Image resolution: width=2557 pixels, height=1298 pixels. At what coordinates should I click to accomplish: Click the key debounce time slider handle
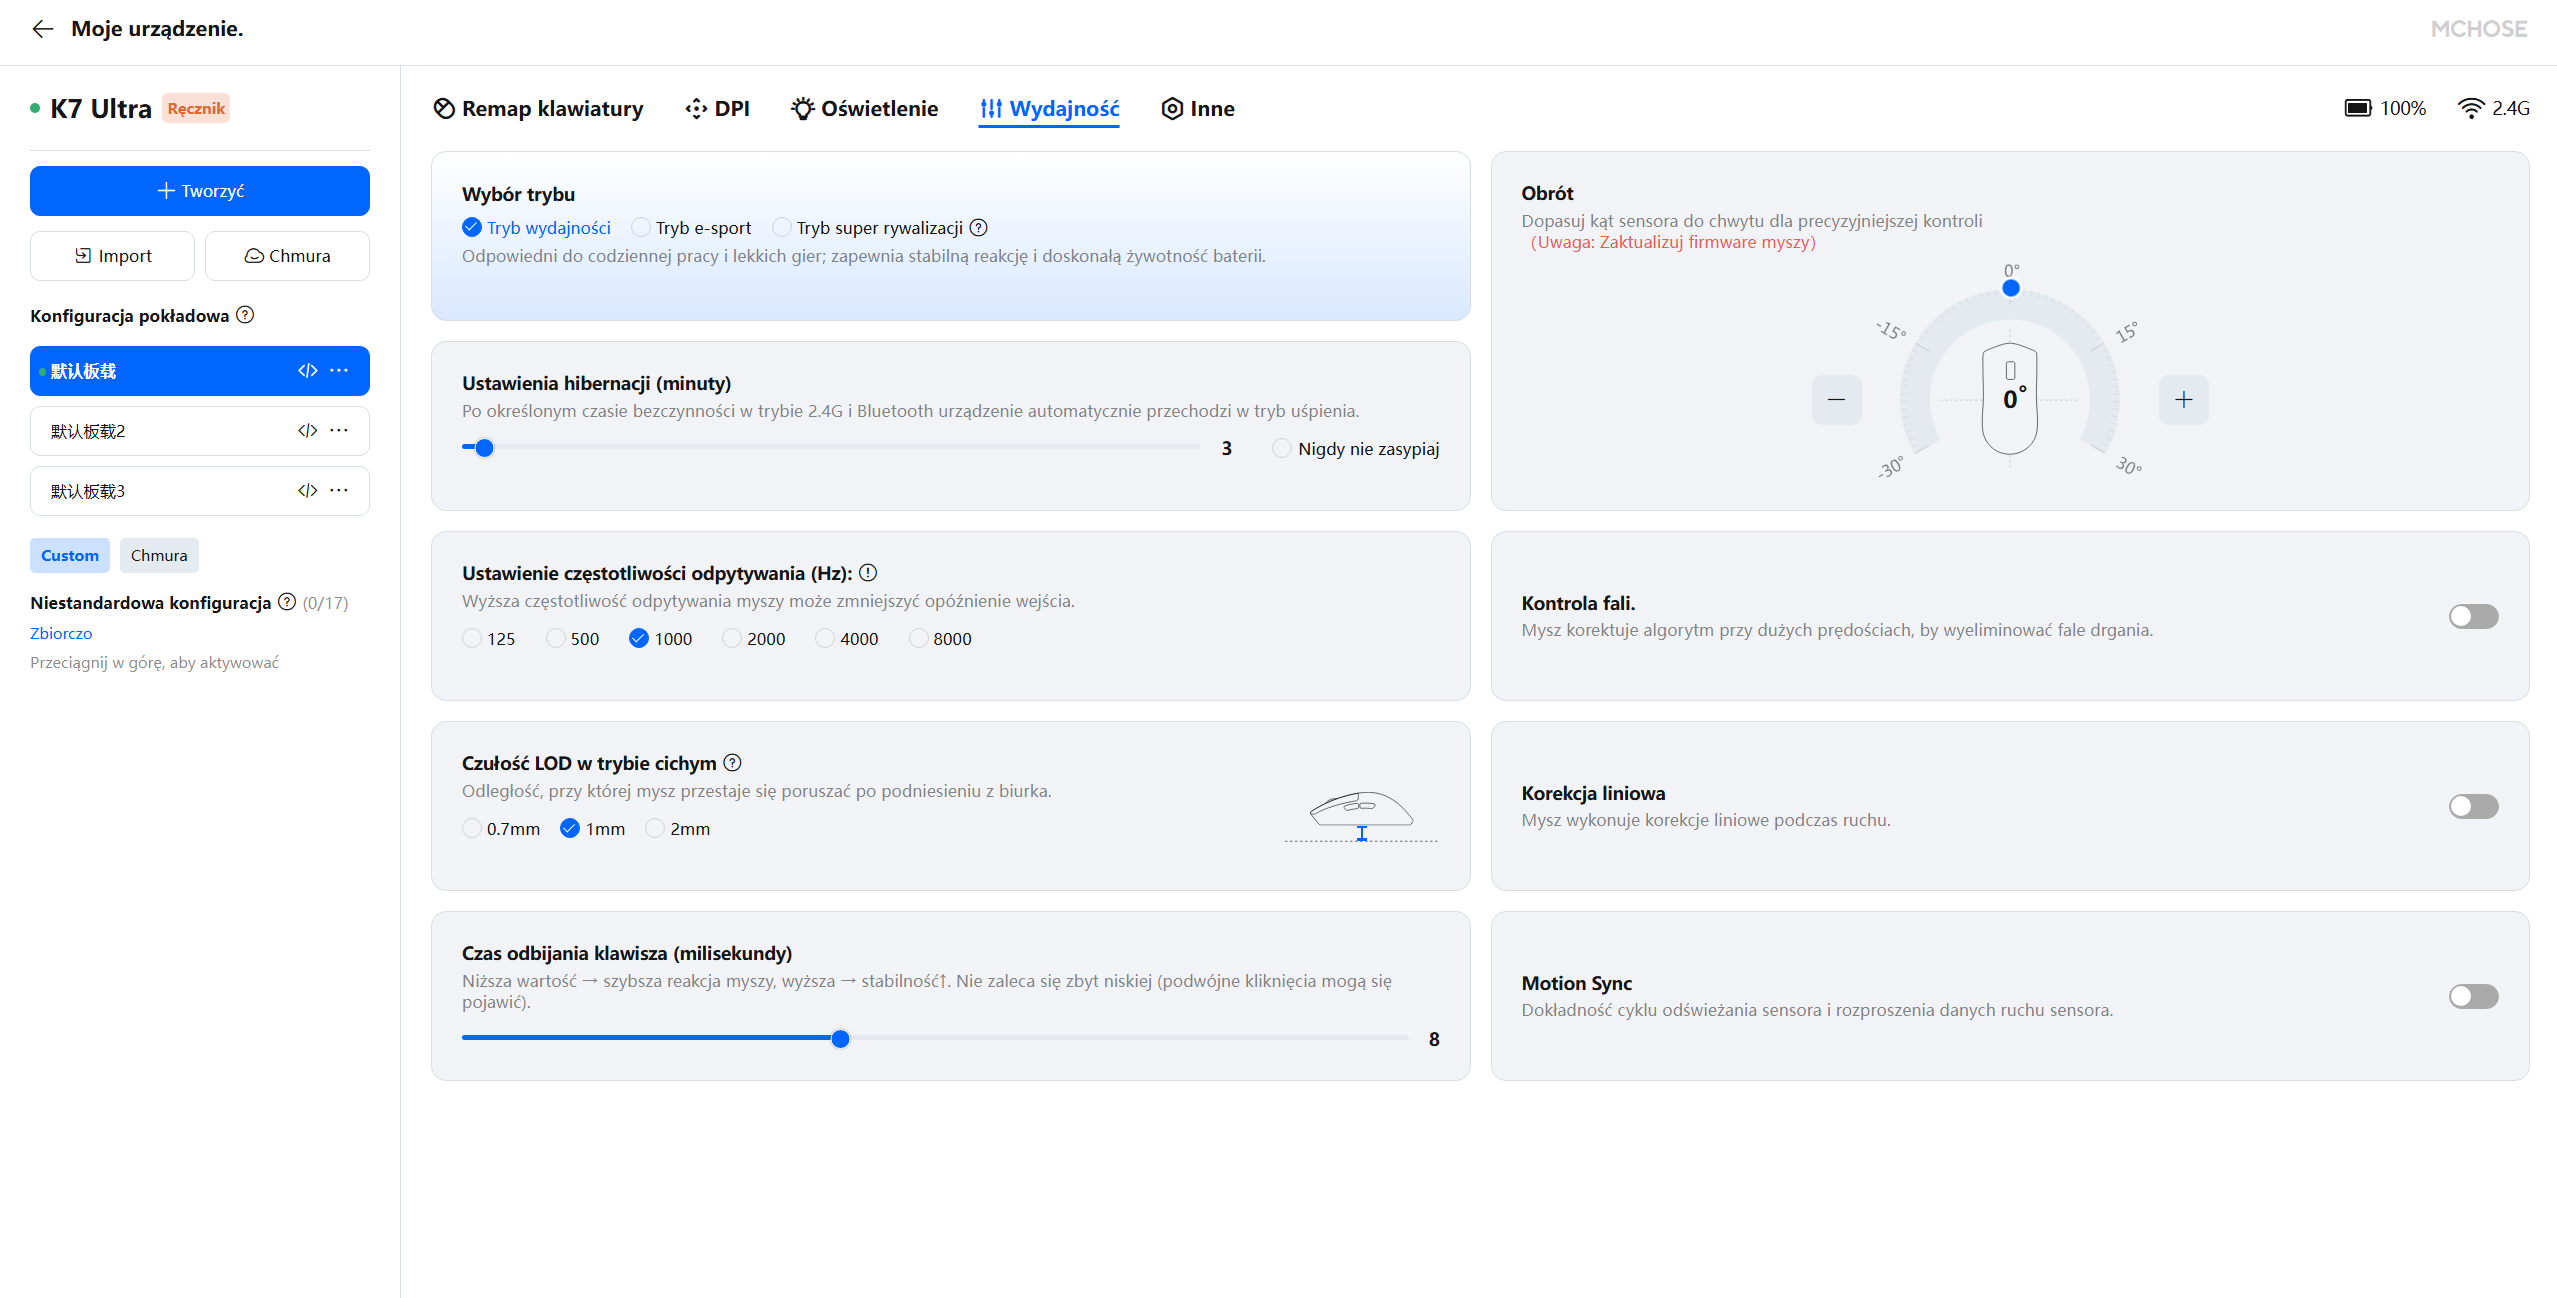(x=840, y=1039)
